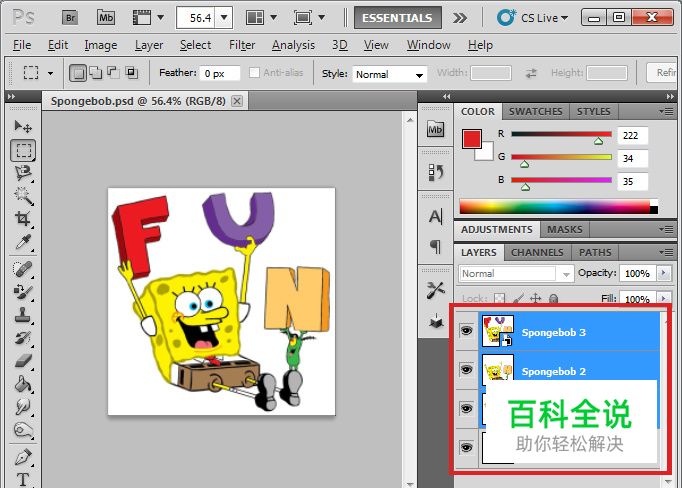This screenshot has width=682, height=488.
Task: Toggle visibility of the bottom layer
Action: point(466,447)
